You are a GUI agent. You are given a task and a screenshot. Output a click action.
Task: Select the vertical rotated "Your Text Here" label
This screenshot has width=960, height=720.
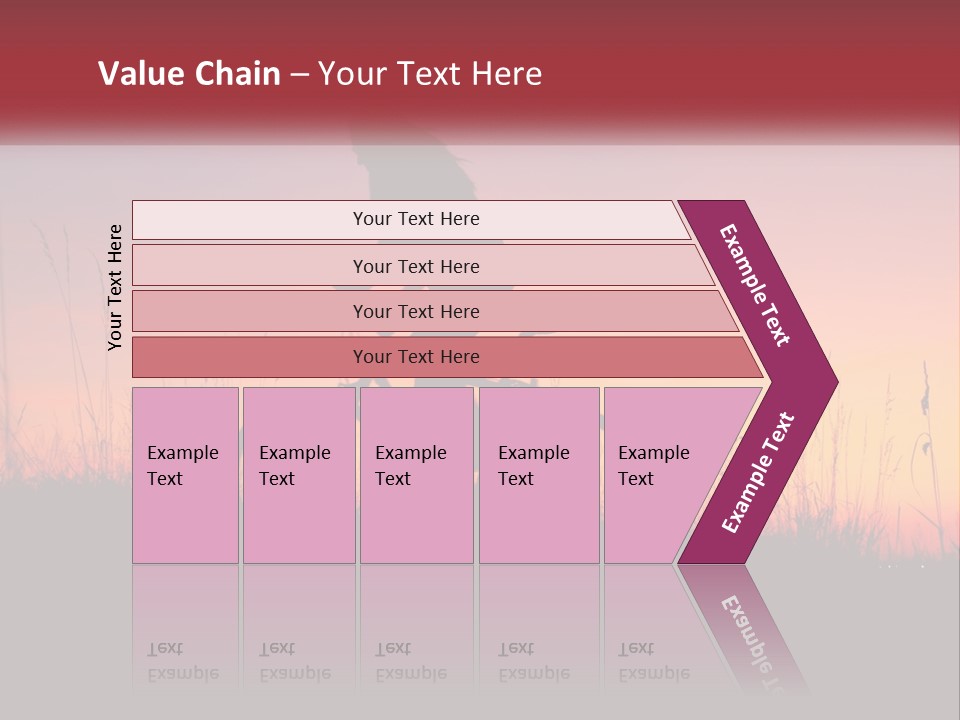coord(115,287)
